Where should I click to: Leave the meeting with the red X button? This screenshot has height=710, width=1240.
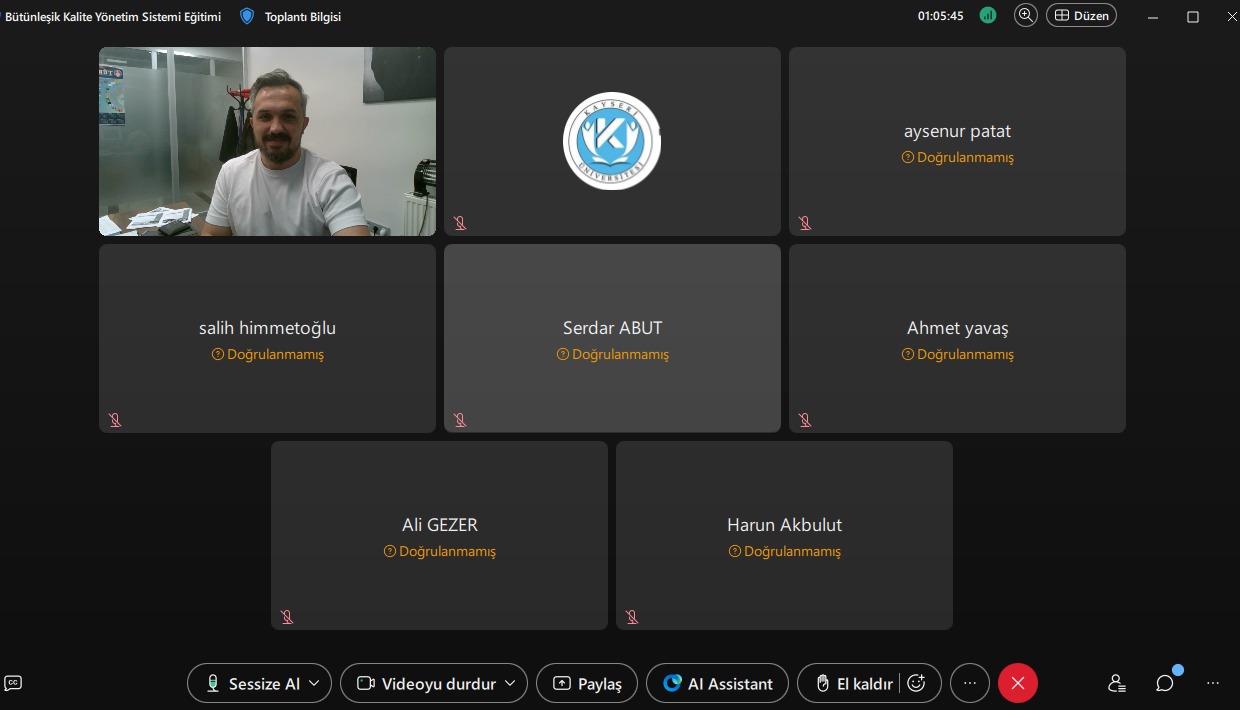click(x=1017, y=684)
